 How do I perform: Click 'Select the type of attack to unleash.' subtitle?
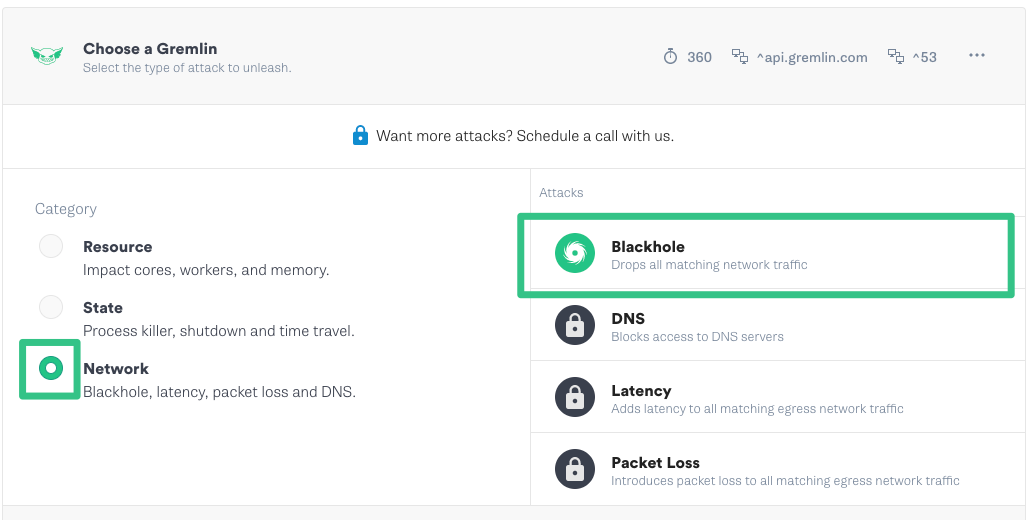coord(187,68)
